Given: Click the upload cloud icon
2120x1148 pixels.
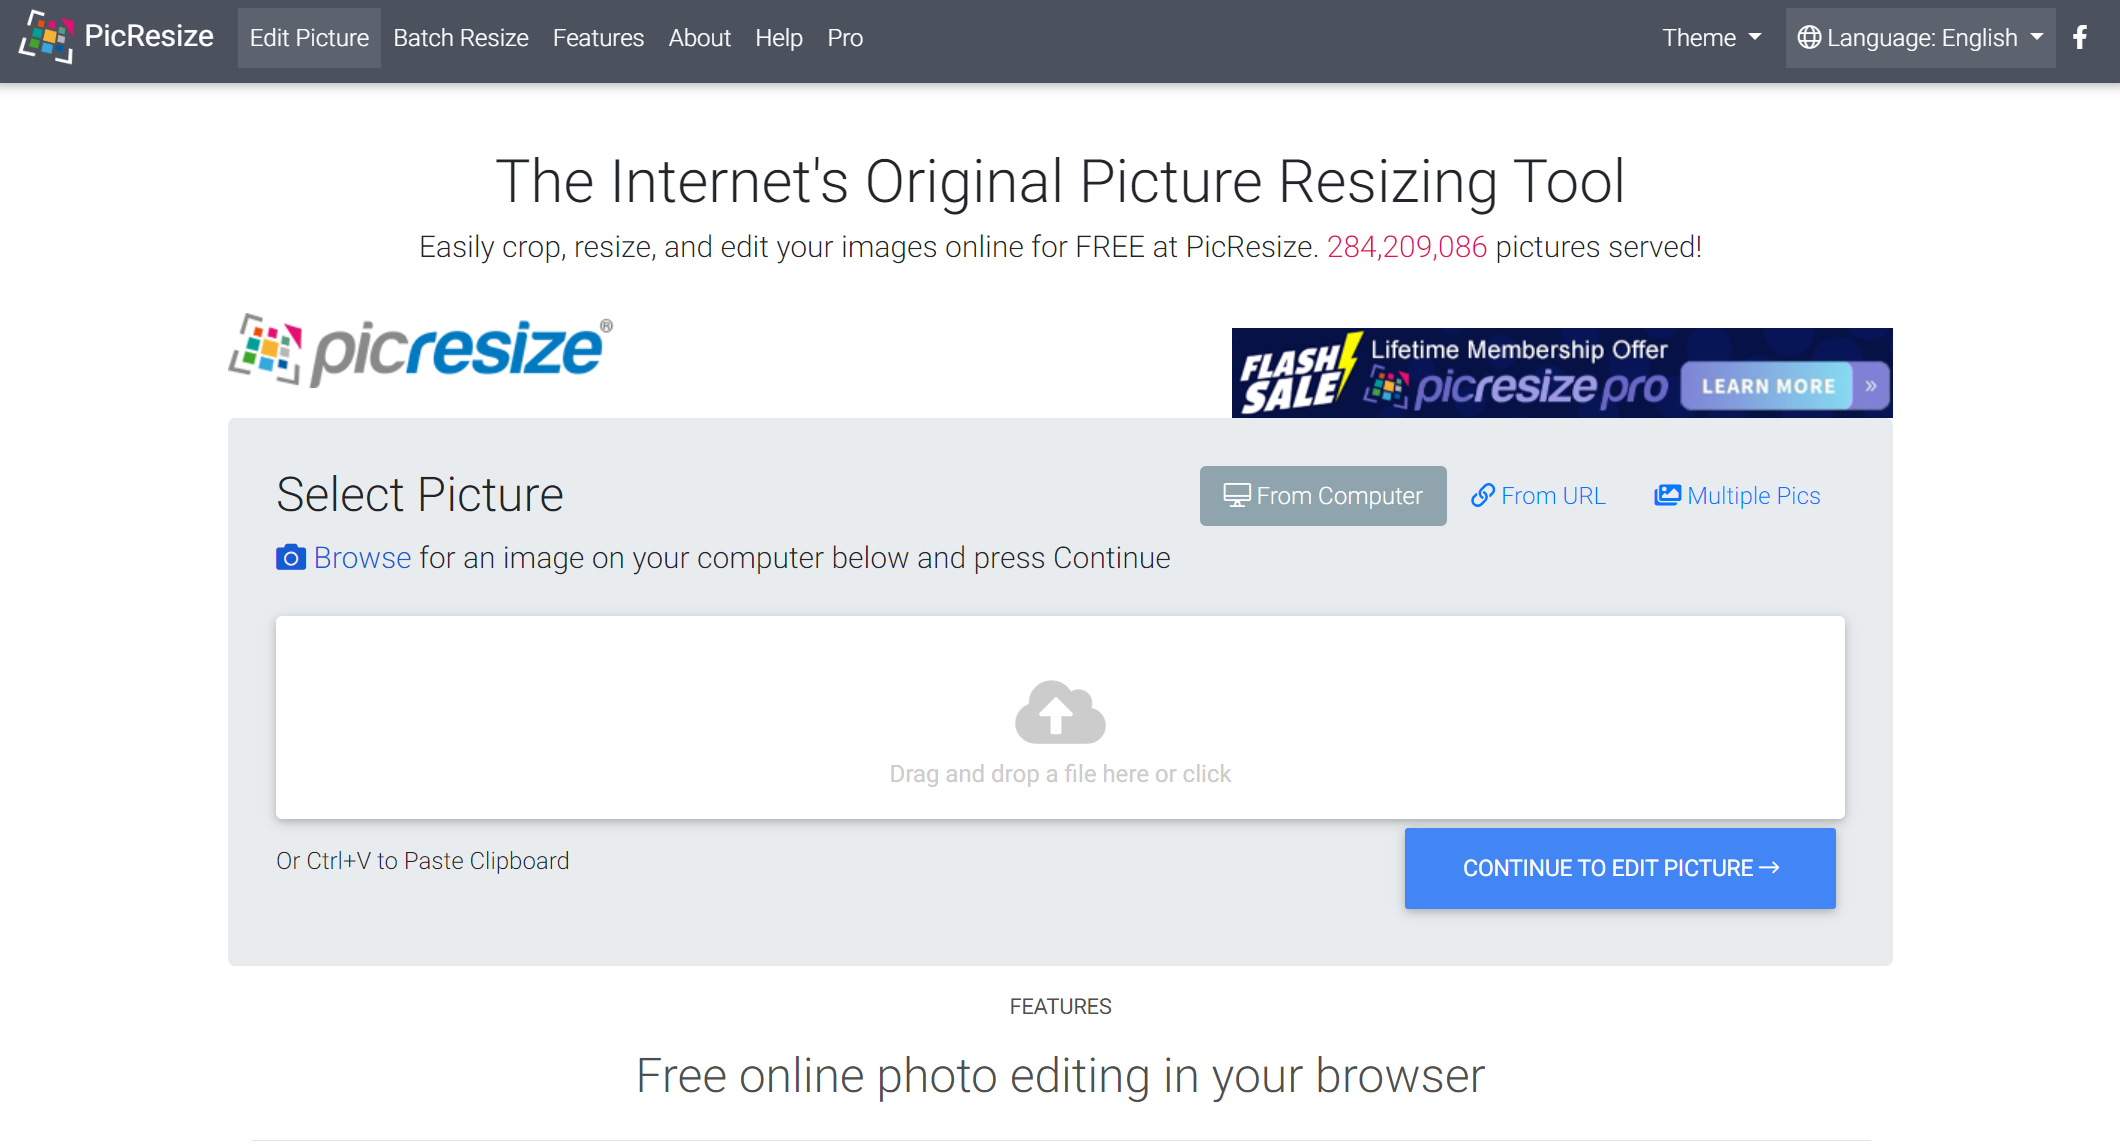Looking at the screenshot, I should point(1059,713).
